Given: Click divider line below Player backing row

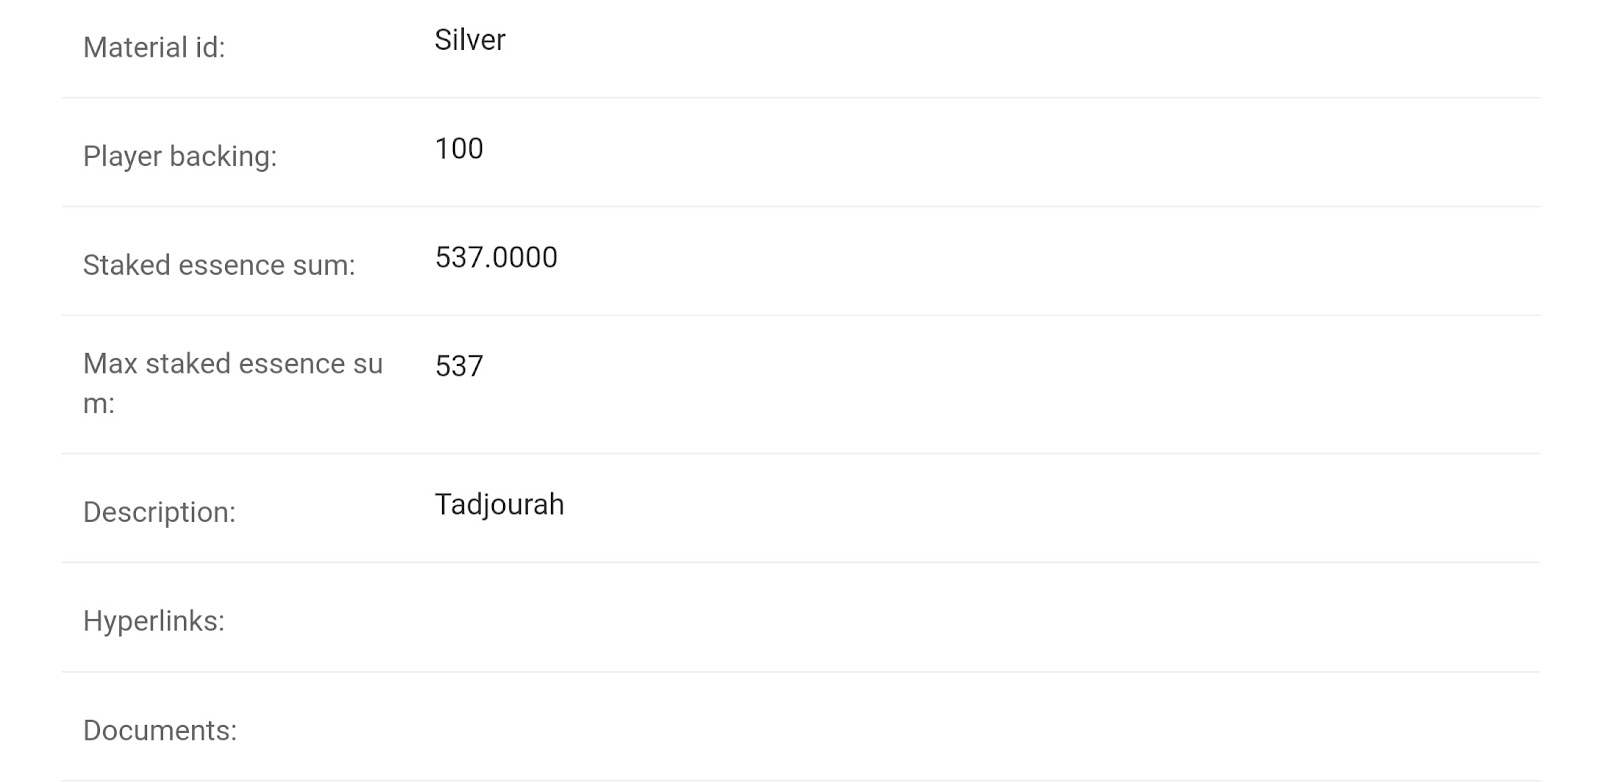Looking at the screenshot, I should click(800, 207).
